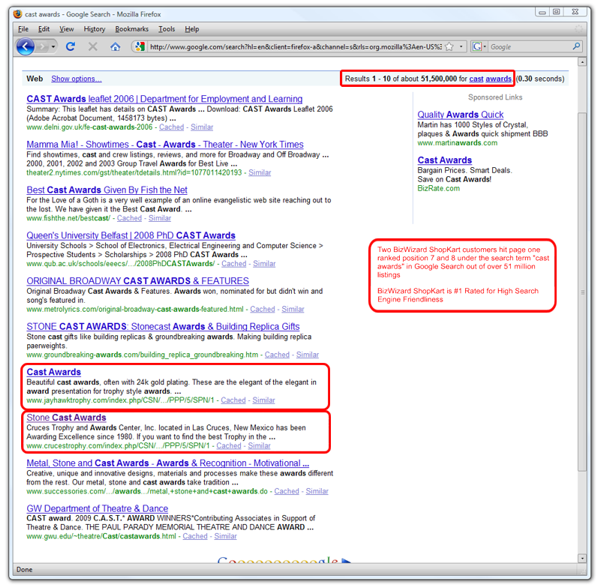The image size is (600, 585).
Task: Click the Stop loading X icon
Action: [x=93, y=47]
